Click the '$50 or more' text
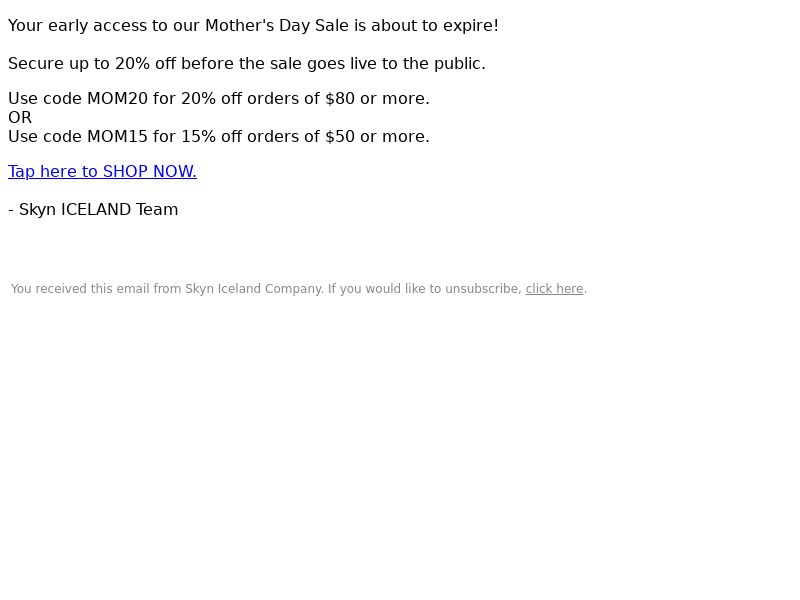Screen dimensions: 800x600 tap(377, 137)
